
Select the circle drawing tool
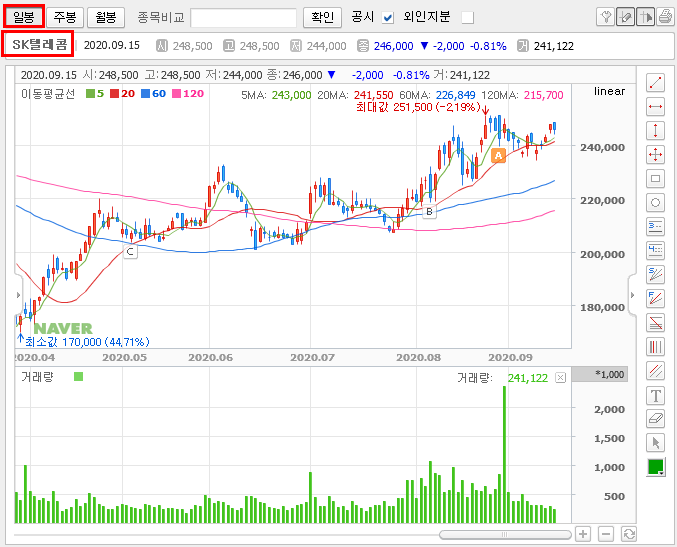point(655,202)
